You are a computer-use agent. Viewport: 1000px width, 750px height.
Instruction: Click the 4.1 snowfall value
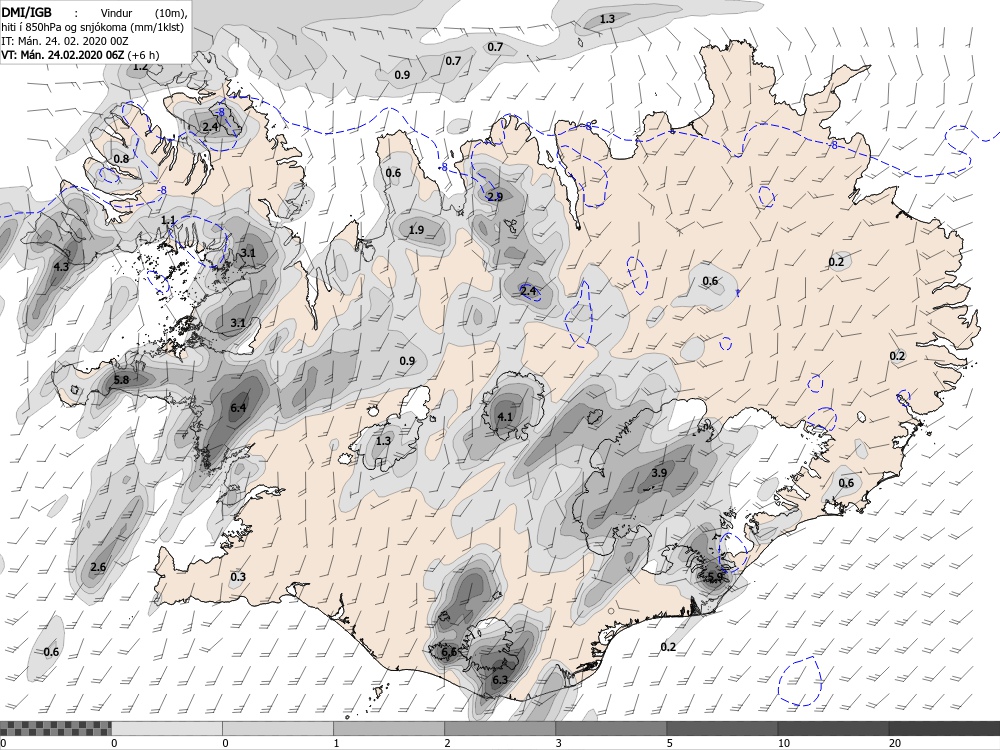coord(504,417)
